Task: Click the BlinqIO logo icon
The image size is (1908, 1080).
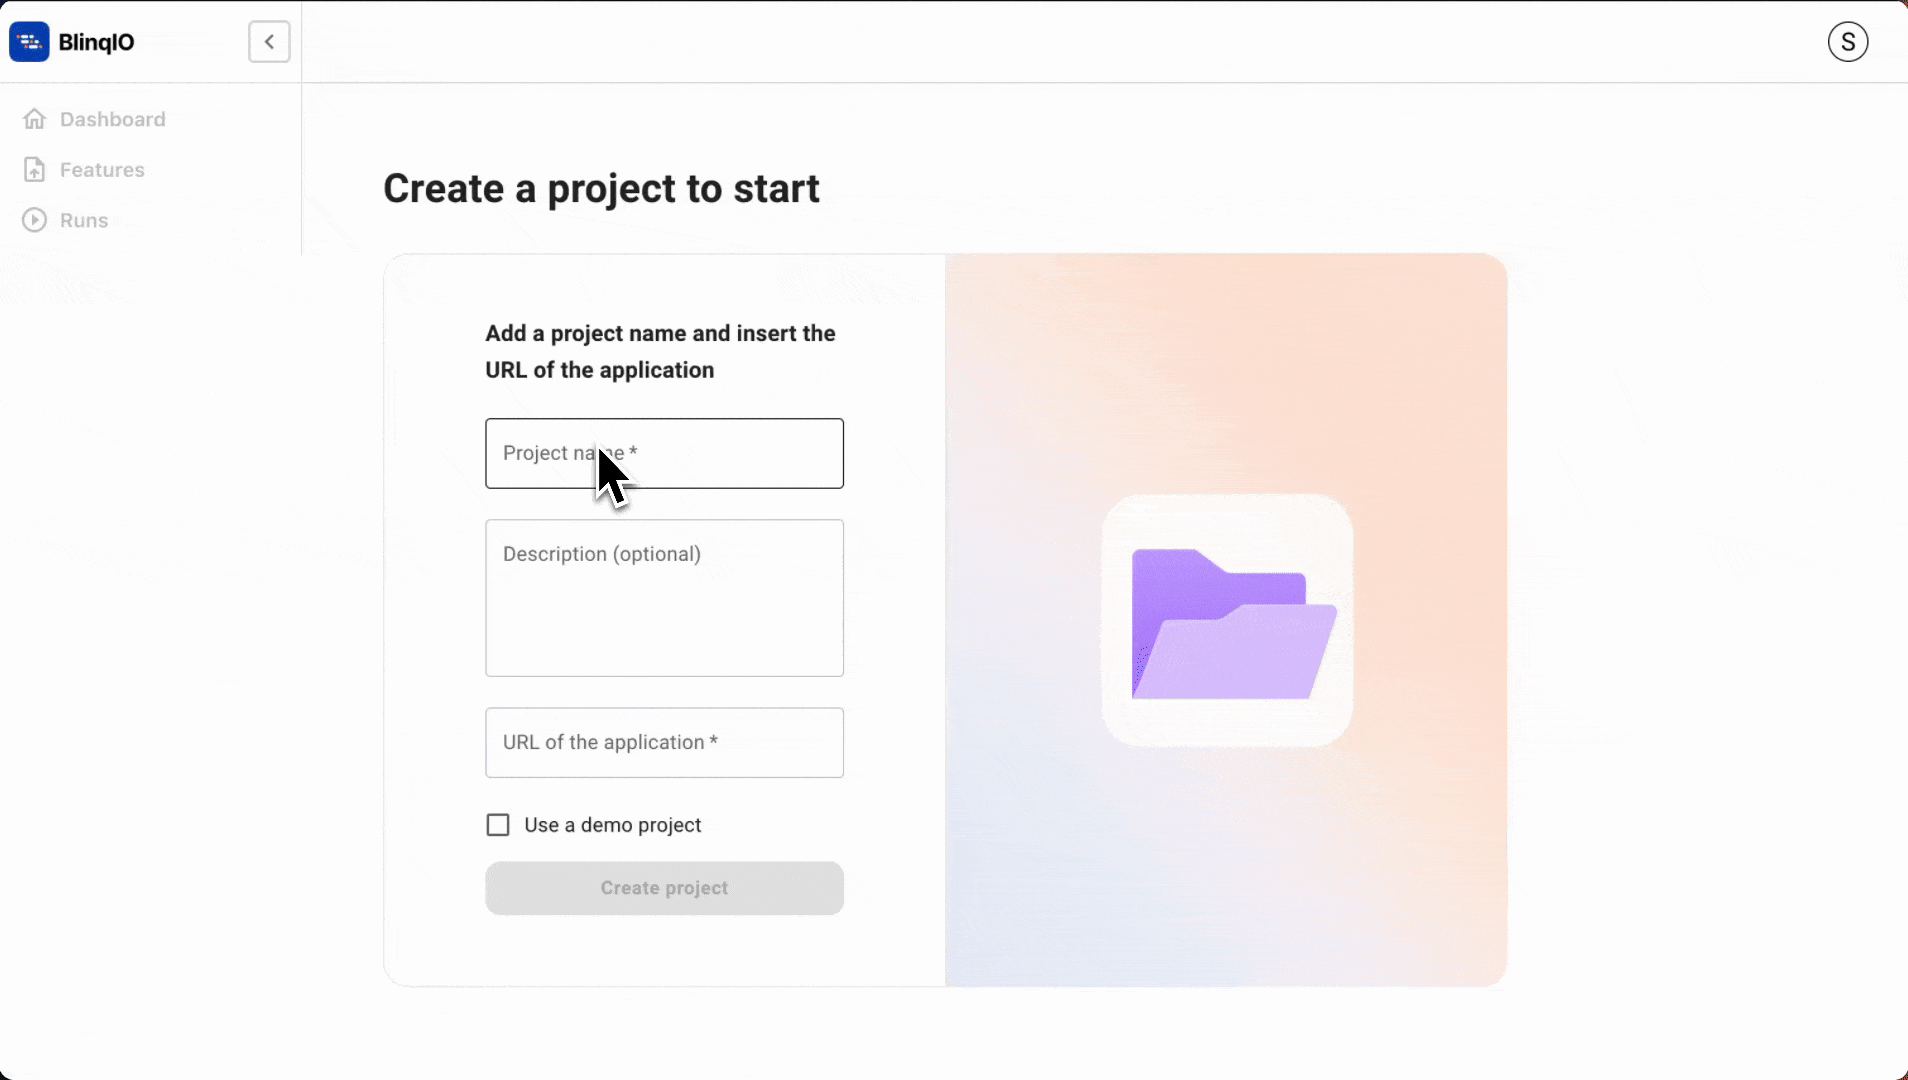Action: [x=29, y=42]
